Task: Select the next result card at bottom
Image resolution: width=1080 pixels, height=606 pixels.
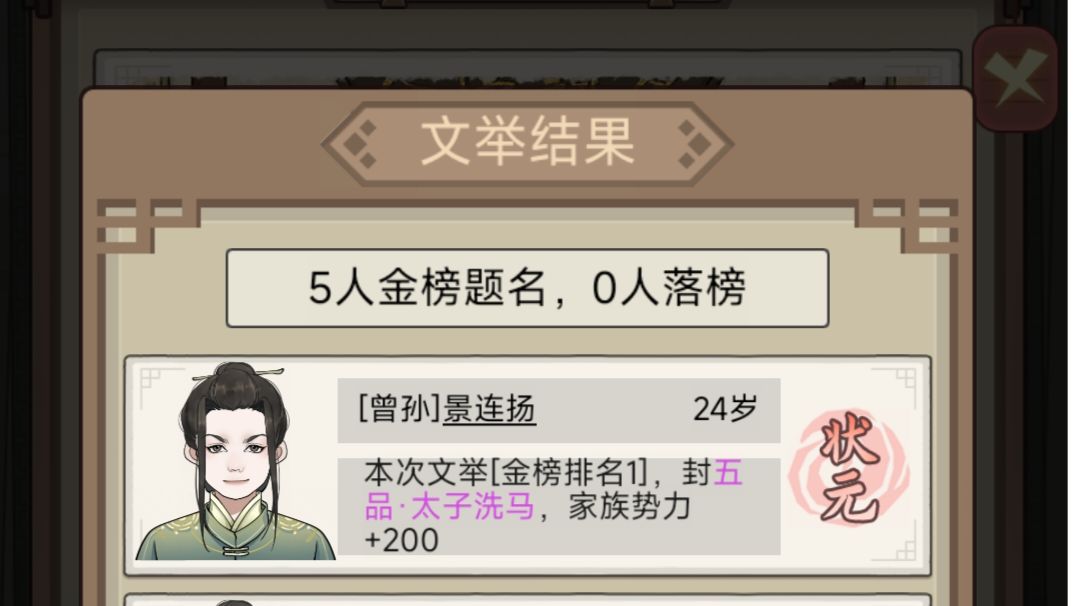Action: 528,600
